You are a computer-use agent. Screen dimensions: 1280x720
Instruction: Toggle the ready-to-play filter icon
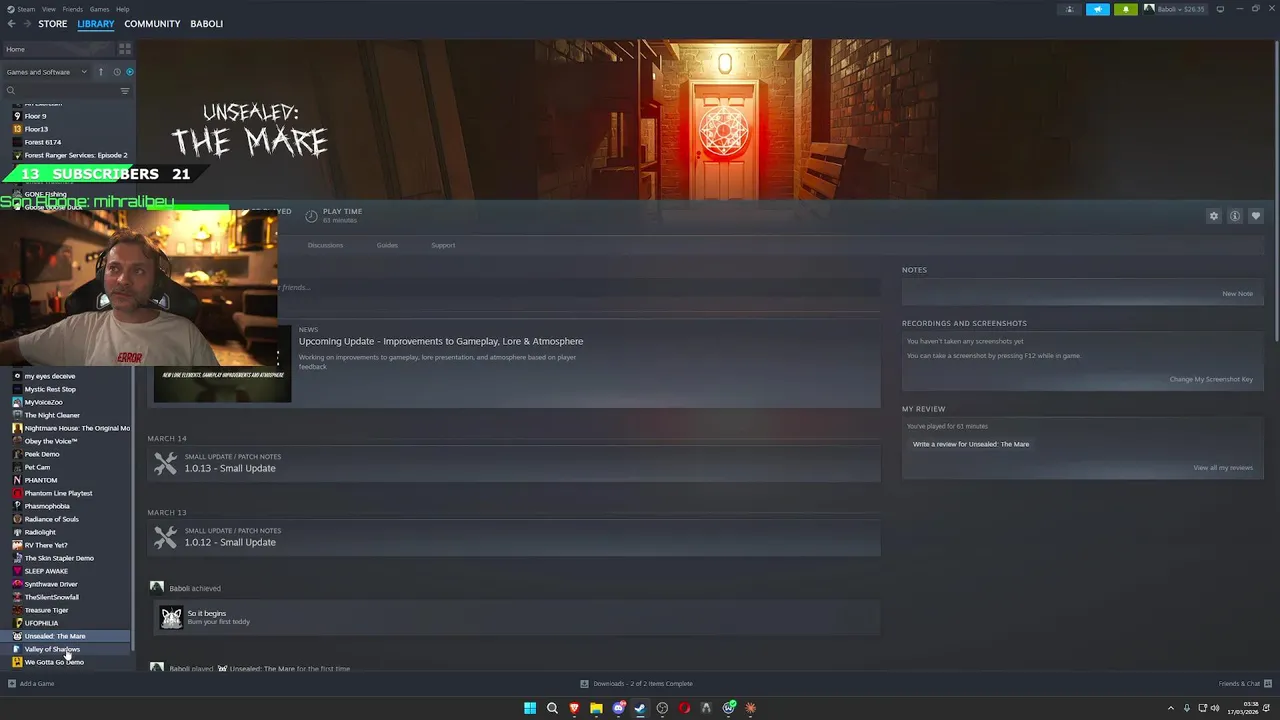pyautogui.click(x=129, y=72)
